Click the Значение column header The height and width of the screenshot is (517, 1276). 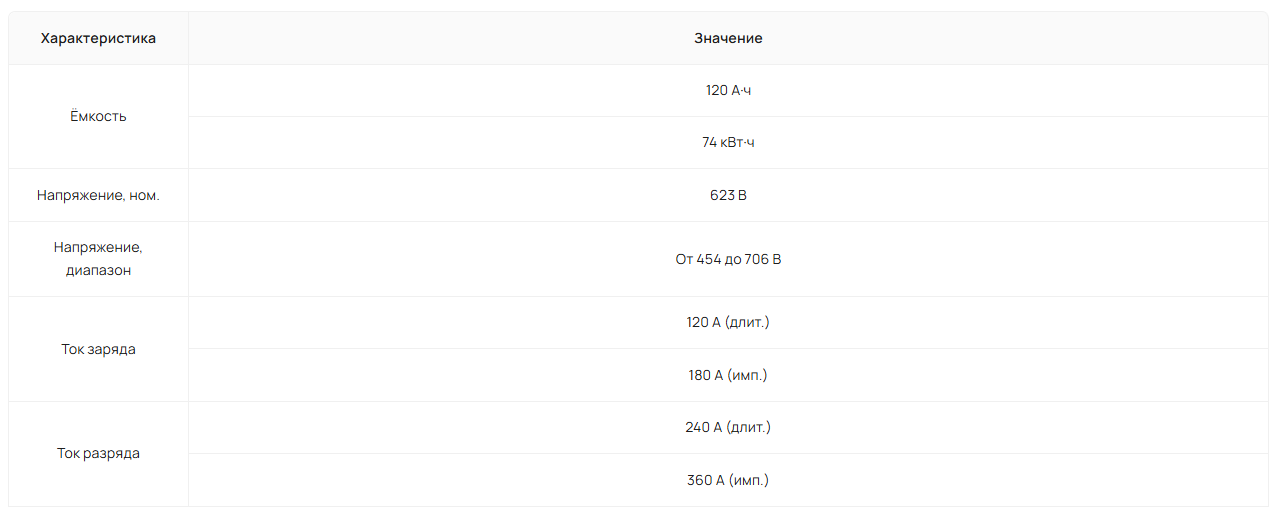pyautogui.click(x=728, y=38)
